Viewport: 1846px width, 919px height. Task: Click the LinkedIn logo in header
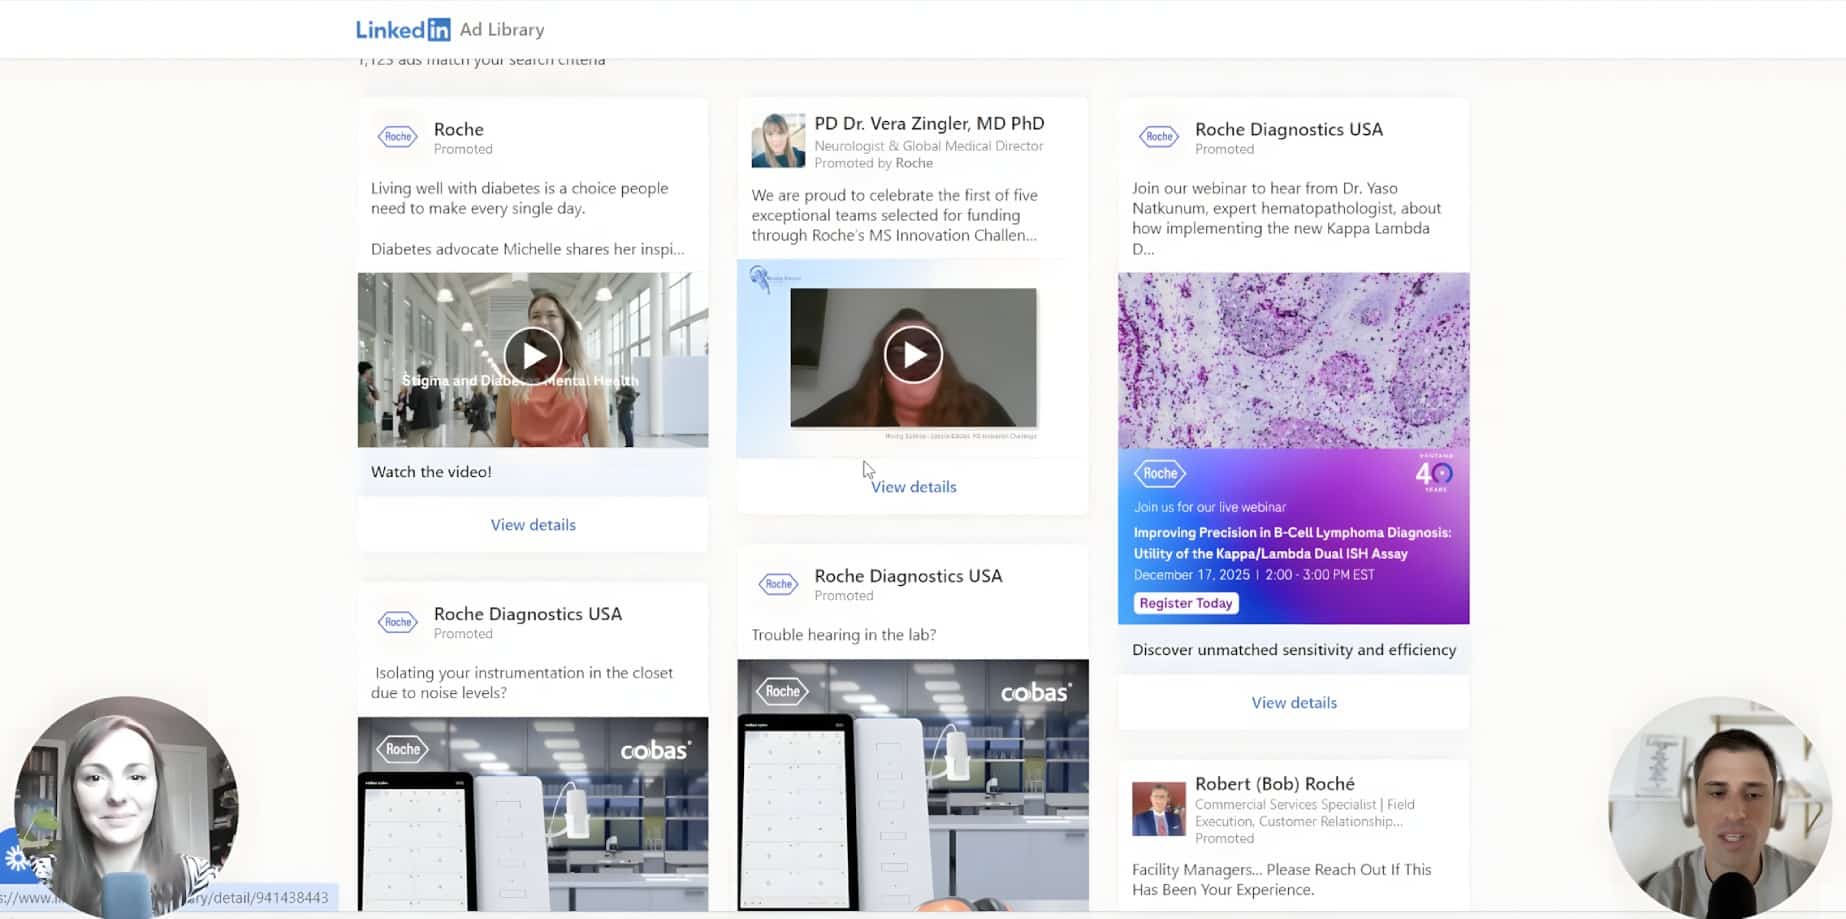click(x=403, y=30)
